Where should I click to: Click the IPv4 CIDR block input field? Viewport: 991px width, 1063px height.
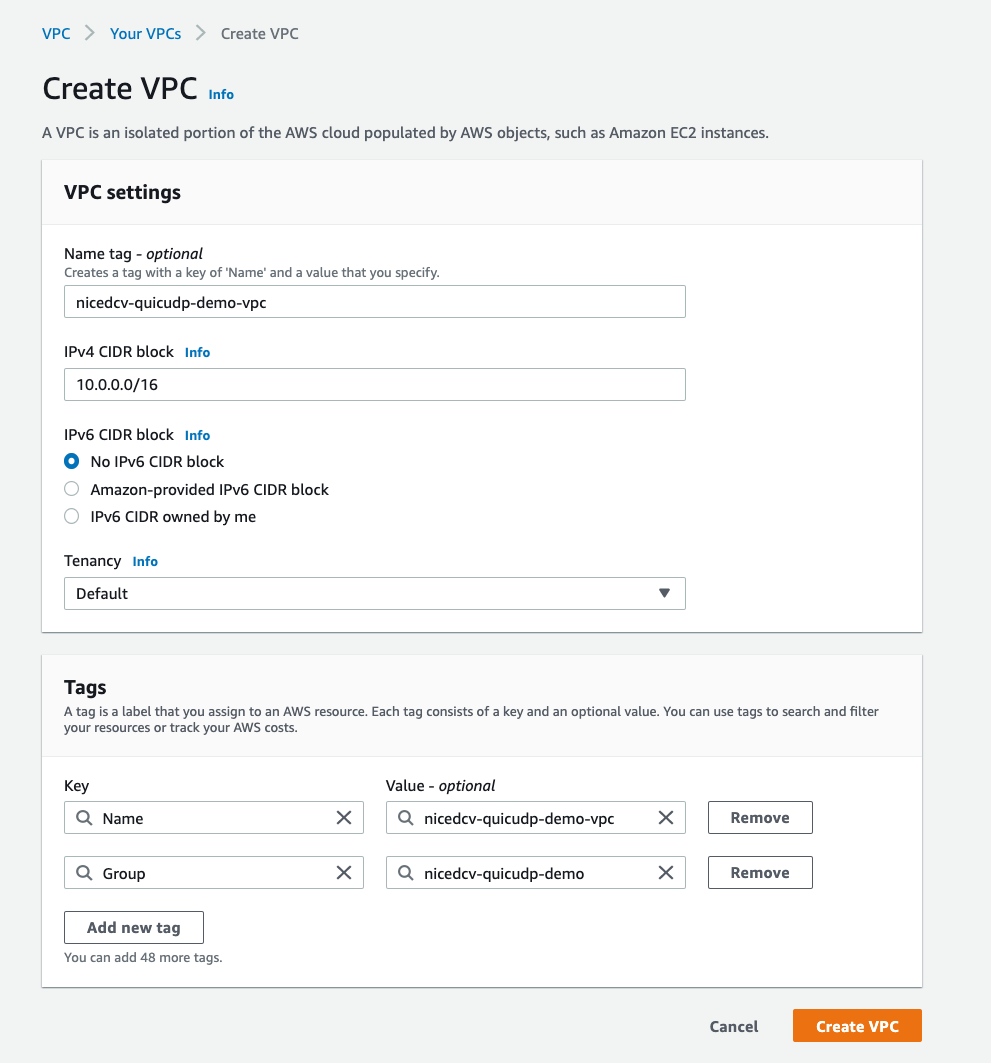pyautogui.click(x=374, y=384)
